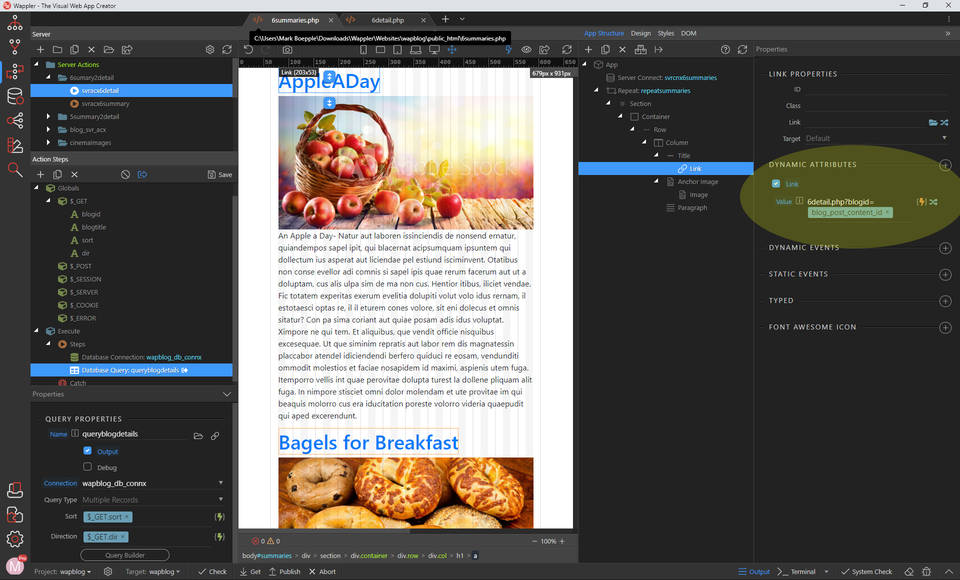Open help in App Structure toolbar
The image size is (960, 580).
coord(726,49)
